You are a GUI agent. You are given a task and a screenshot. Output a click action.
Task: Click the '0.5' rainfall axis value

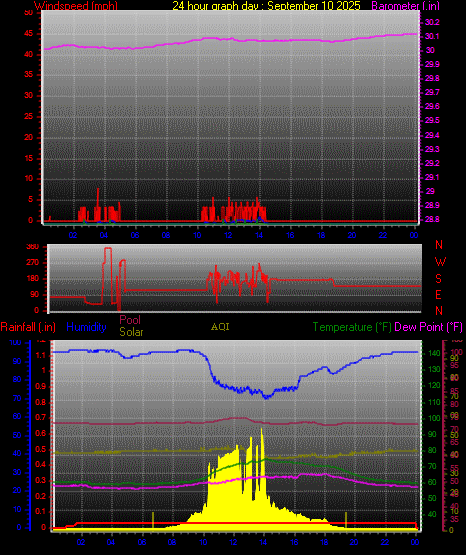pos(41,450)
